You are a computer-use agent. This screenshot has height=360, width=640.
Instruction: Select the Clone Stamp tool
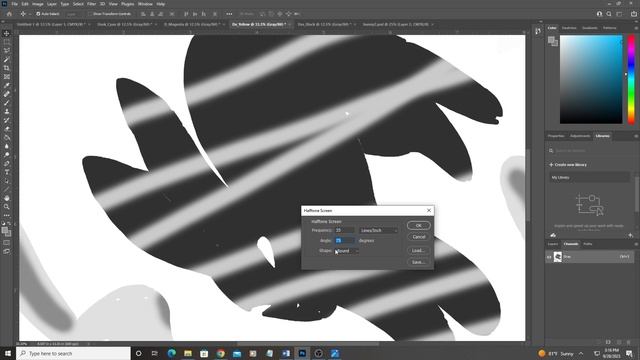click(7, 111)
